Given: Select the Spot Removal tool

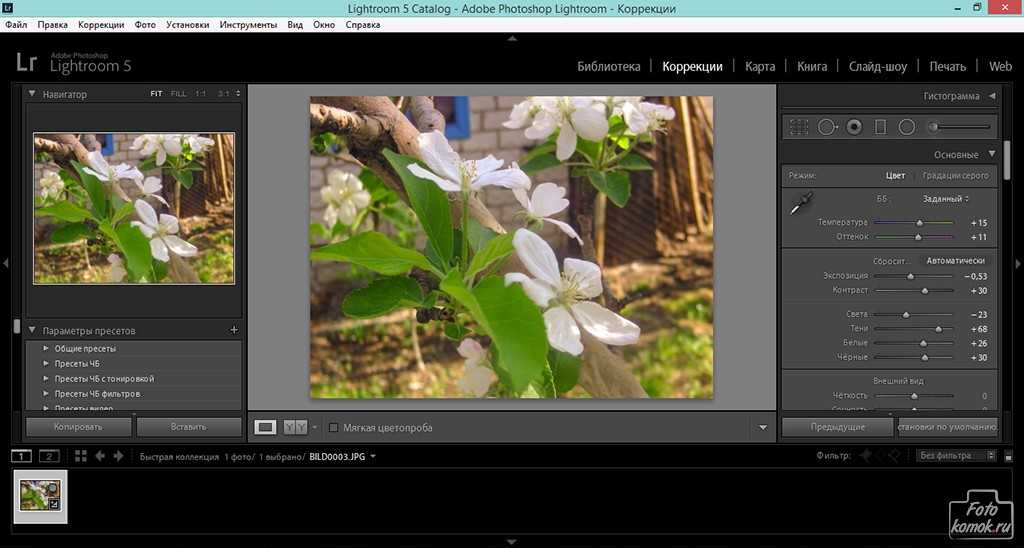Looking at the screenshot, I should pos(827,127).
